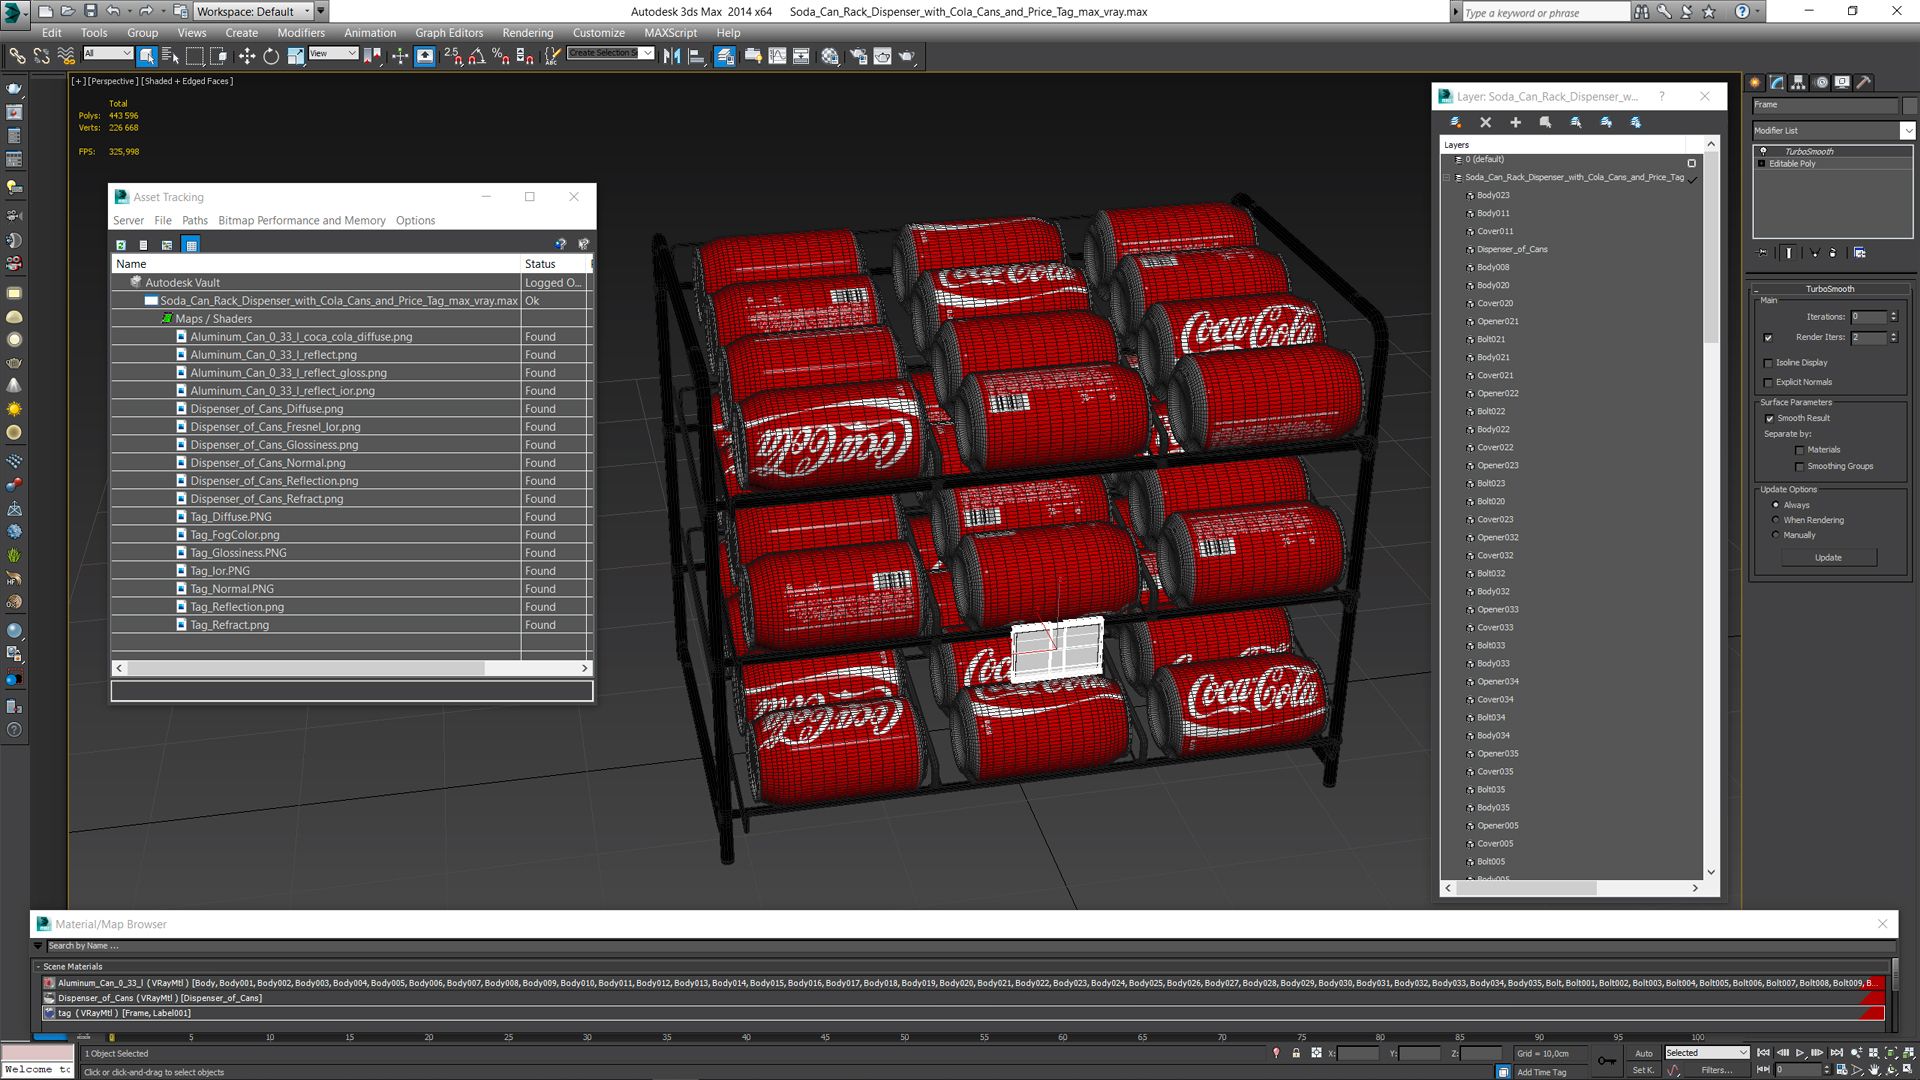Add selected objects to layer plus icon
This screenshot has width=1920, height=1080.
coord(1516,122)
